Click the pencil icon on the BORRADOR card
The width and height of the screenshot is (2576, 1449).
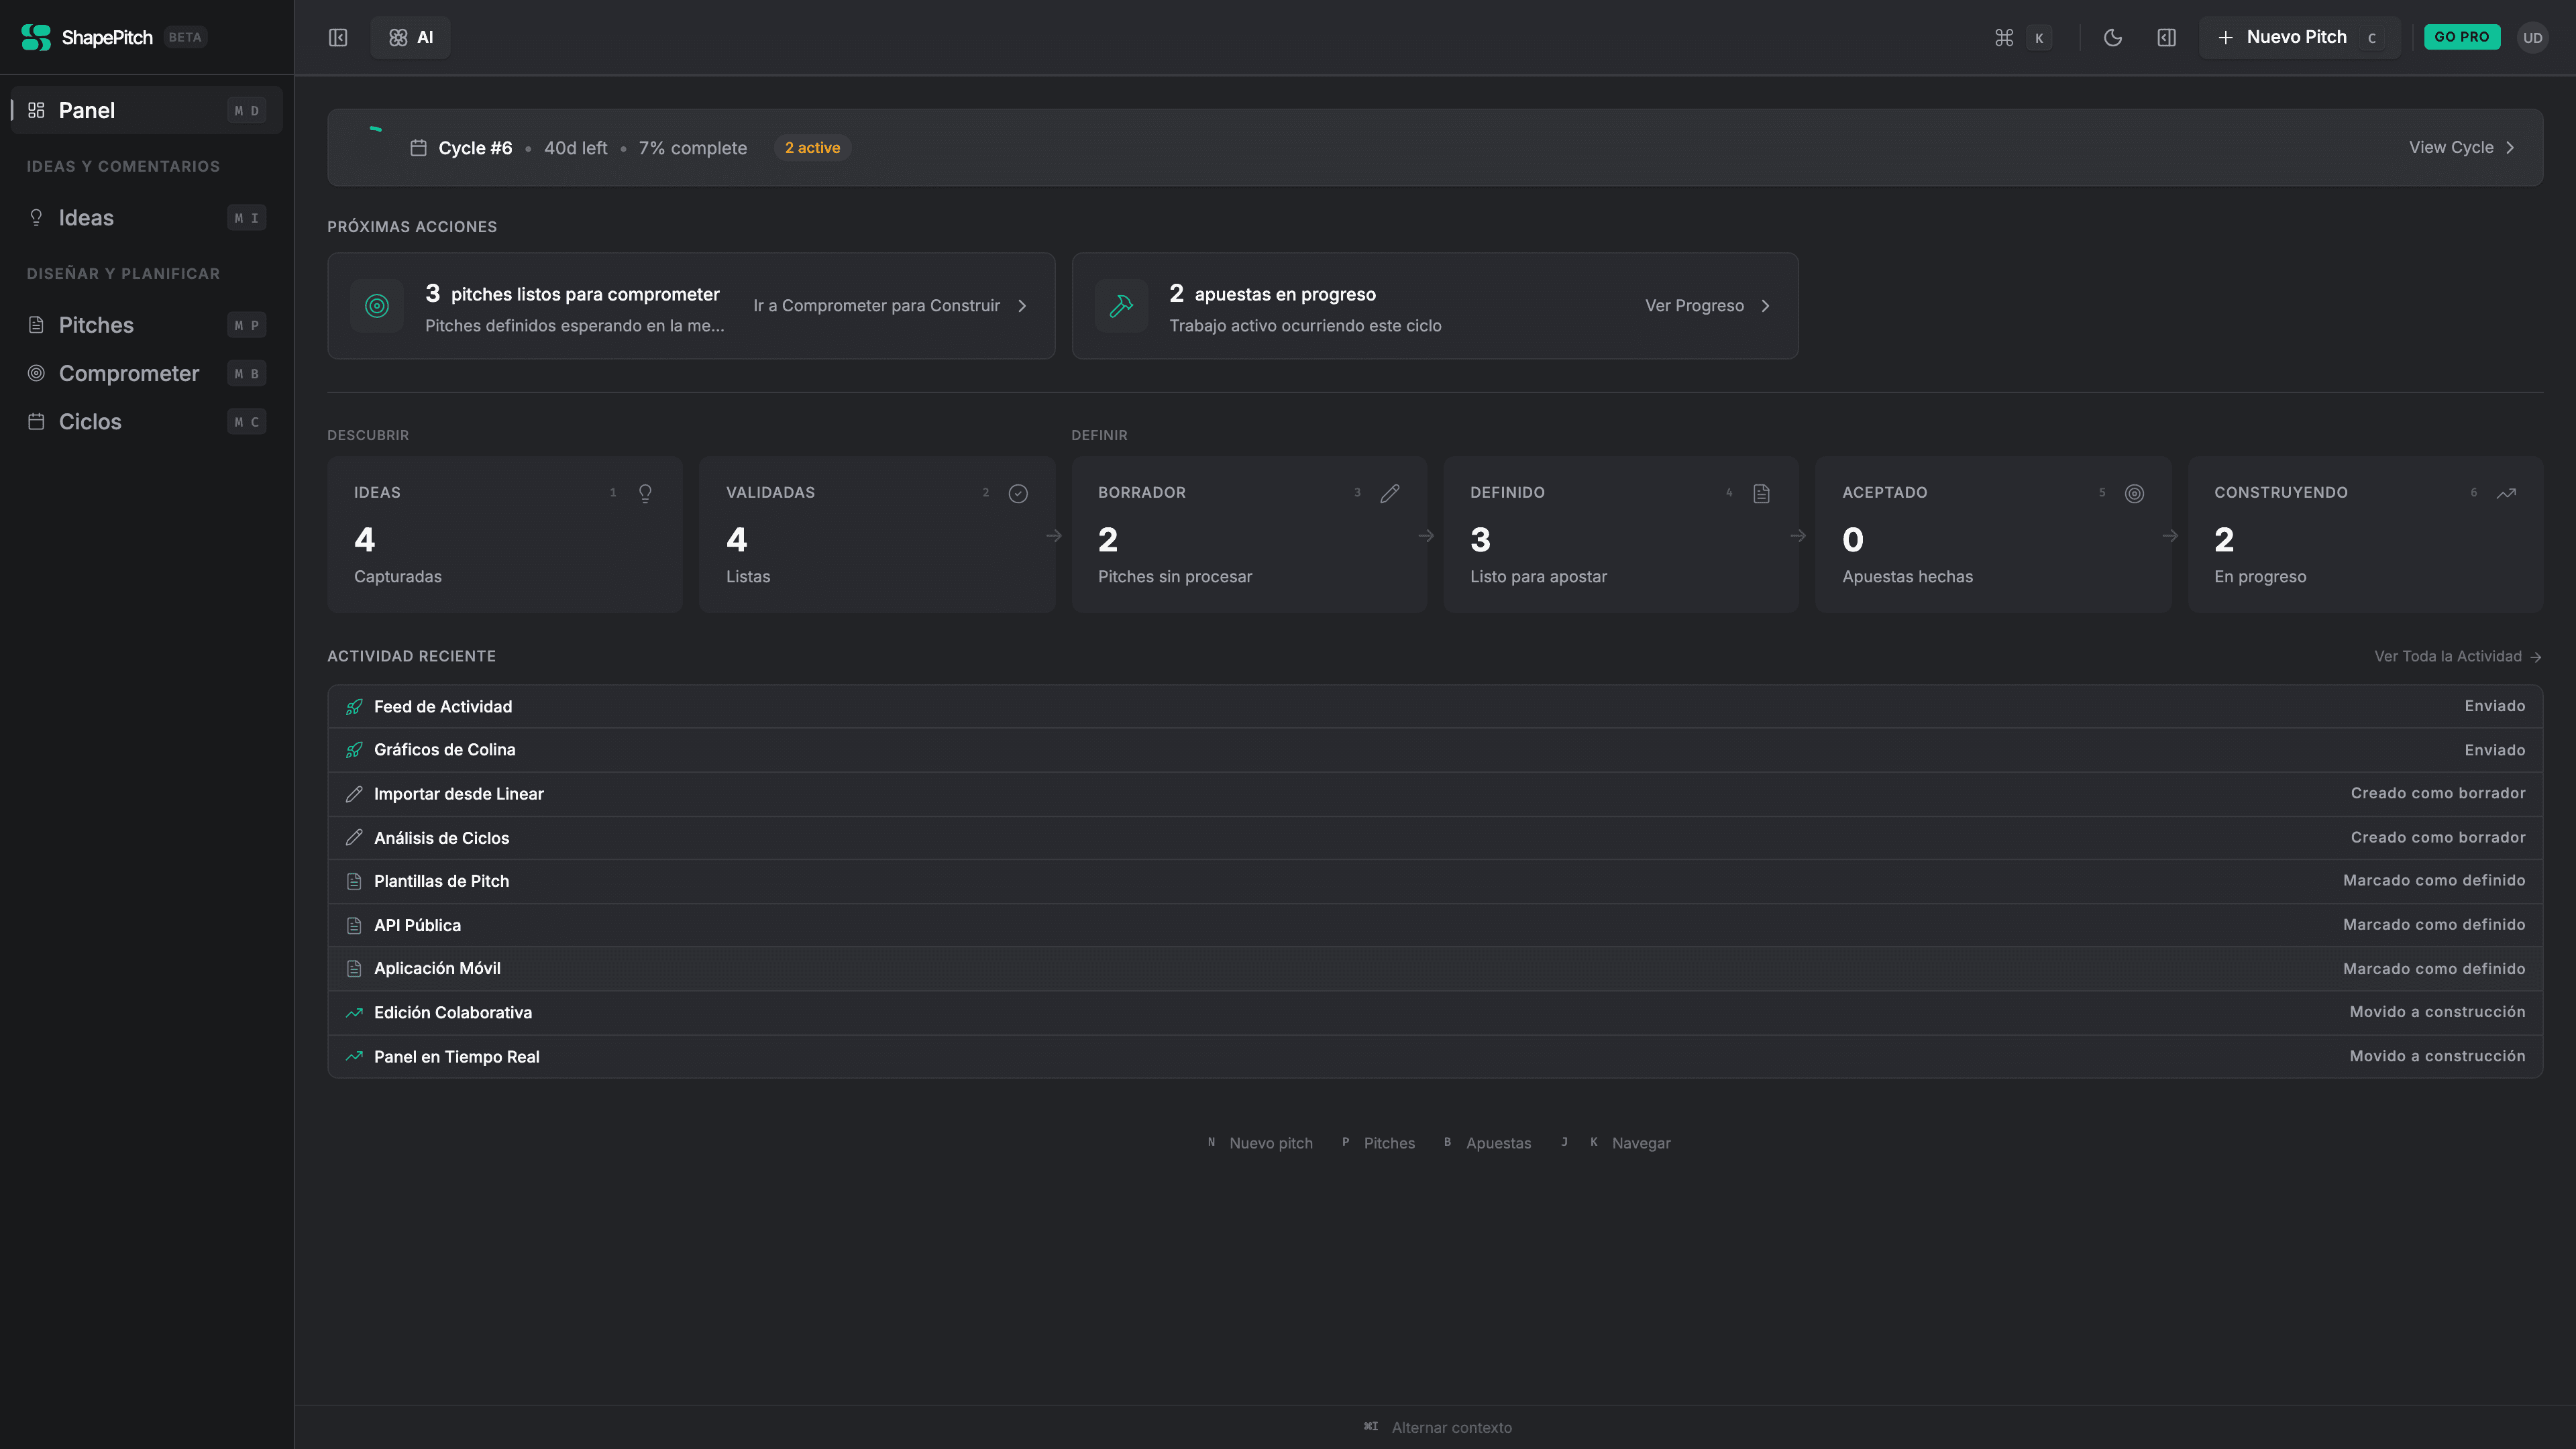pos(1390,492)
